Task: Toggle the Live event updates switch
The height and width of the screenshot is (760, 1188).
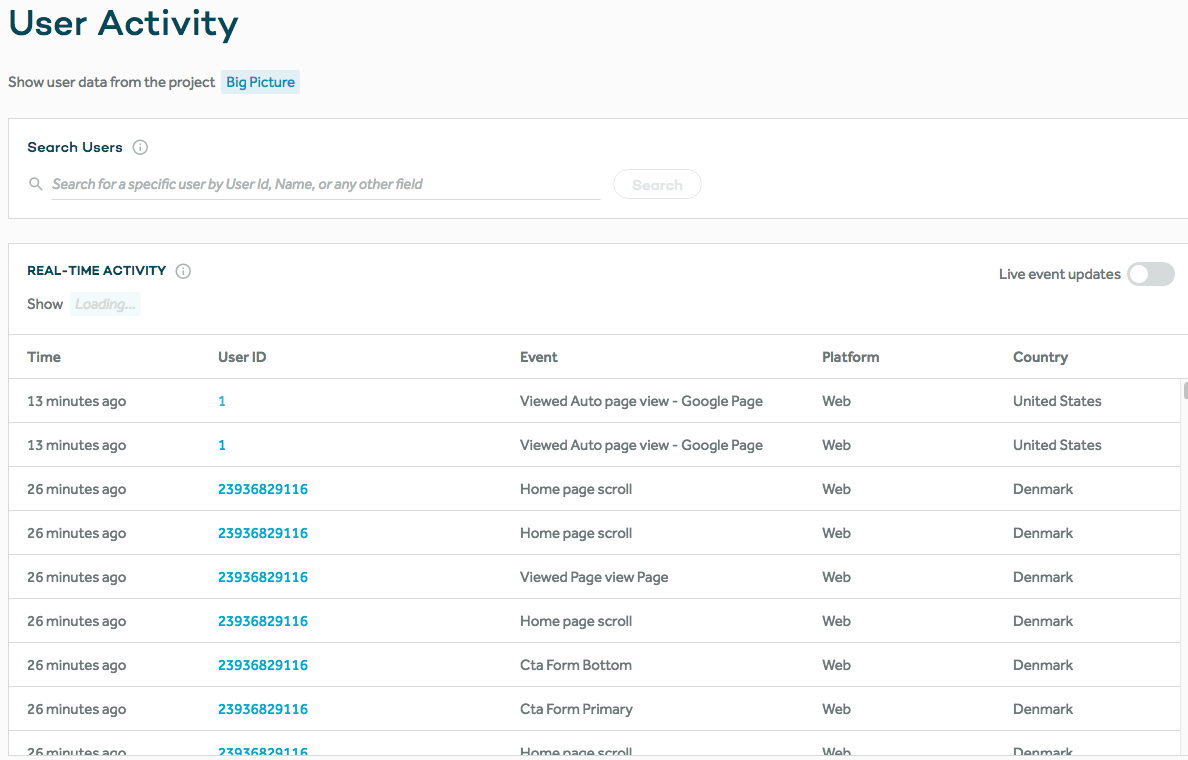Action: click(1150, 274)
